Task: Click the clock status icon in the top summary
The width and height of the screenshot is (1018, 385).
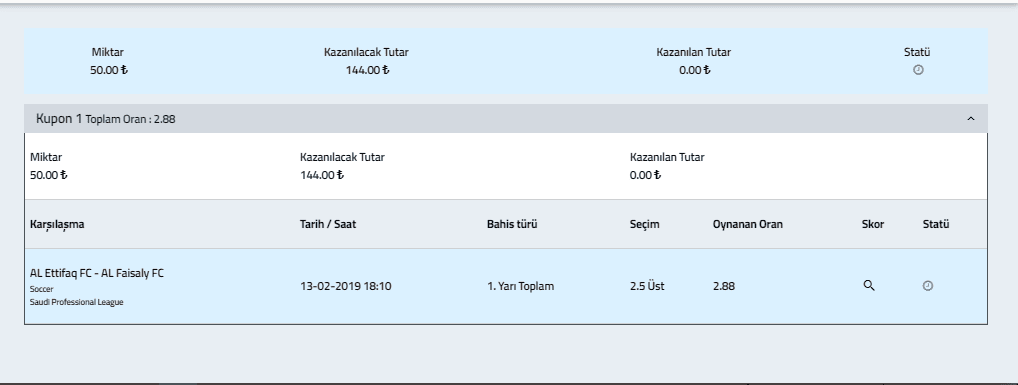Action: tap(918, 70)
